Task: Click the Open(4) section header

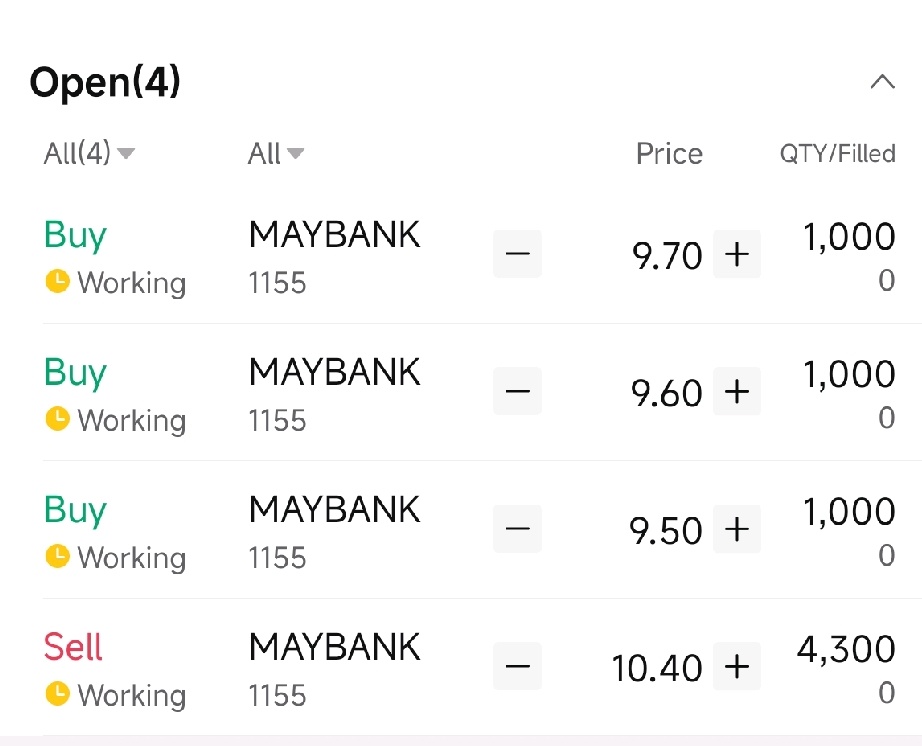Action: [103, 82]
